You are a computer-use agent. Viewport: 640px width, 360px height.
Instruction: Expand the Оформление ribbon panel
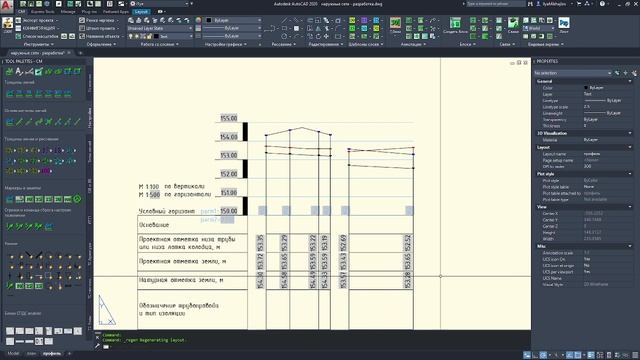coord(101,44)
